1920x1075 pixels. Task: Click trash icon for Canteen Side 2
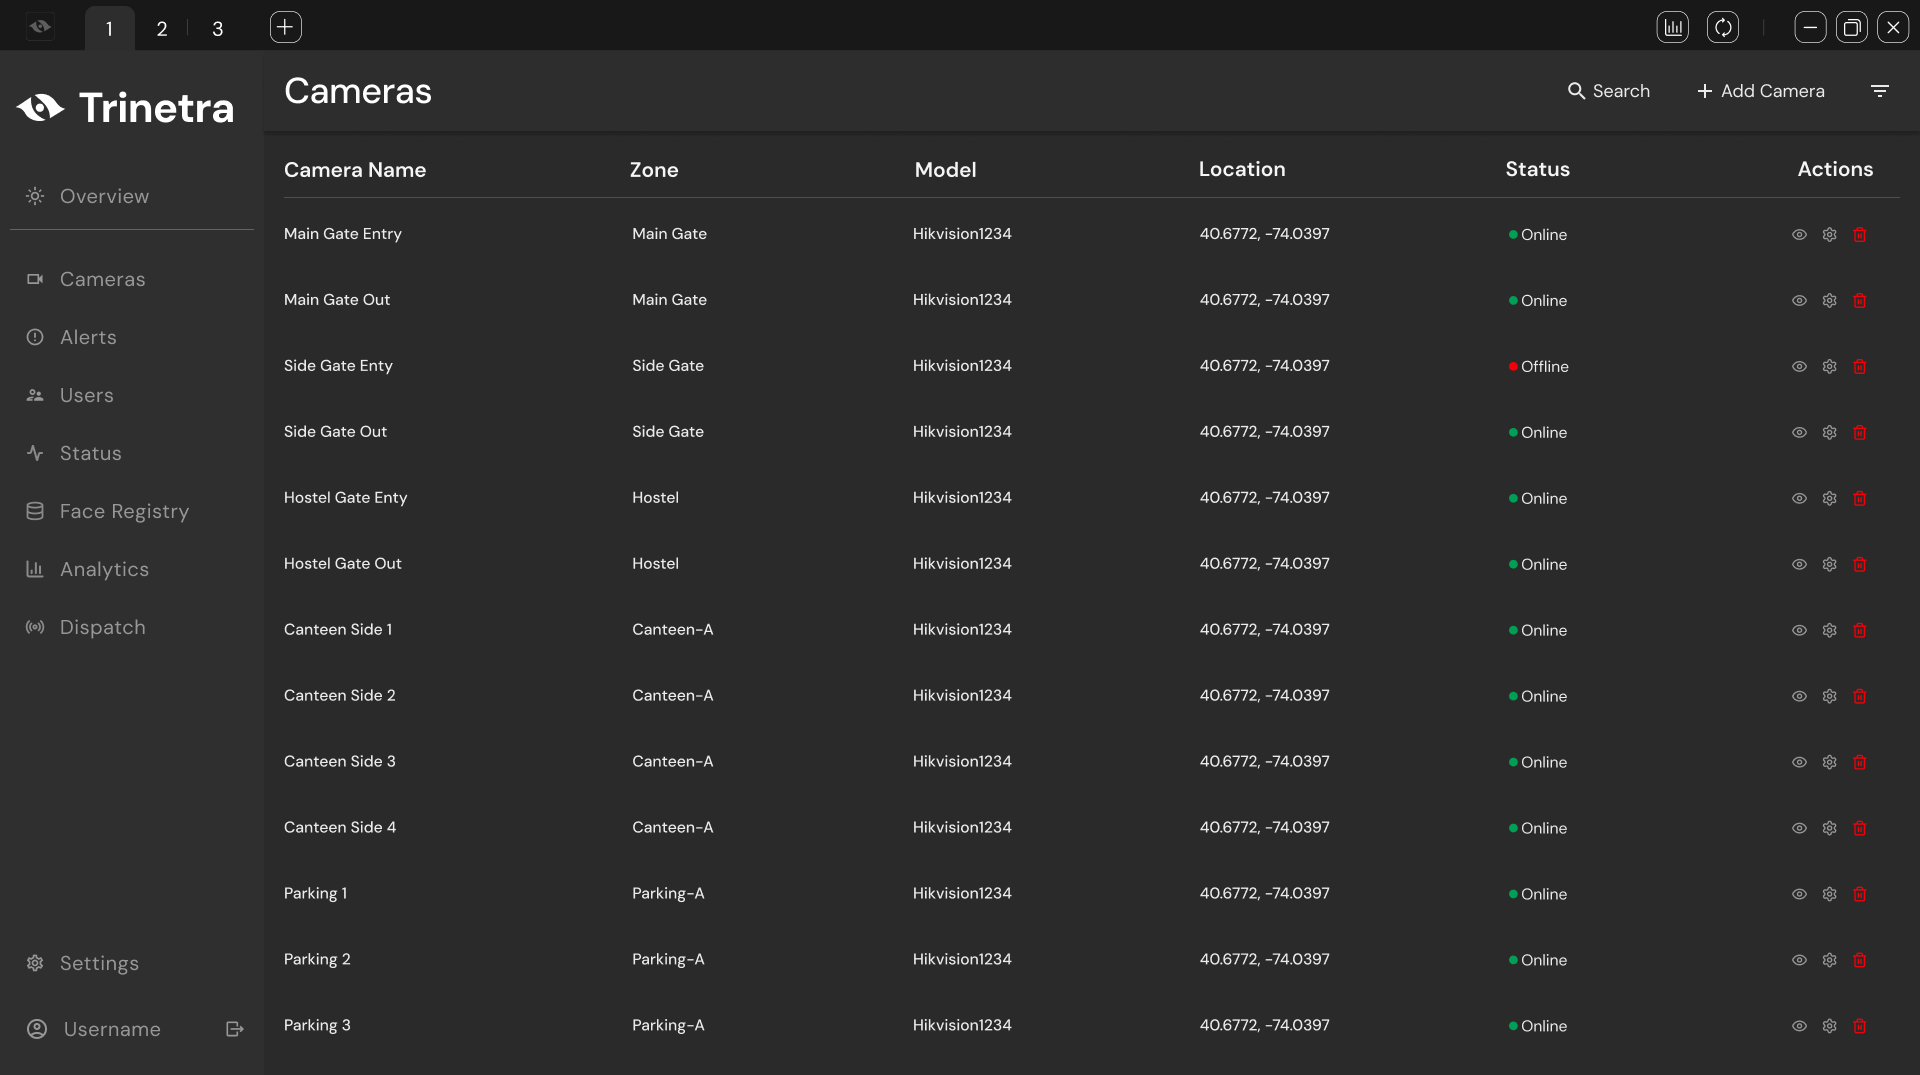click(1859, 697)
